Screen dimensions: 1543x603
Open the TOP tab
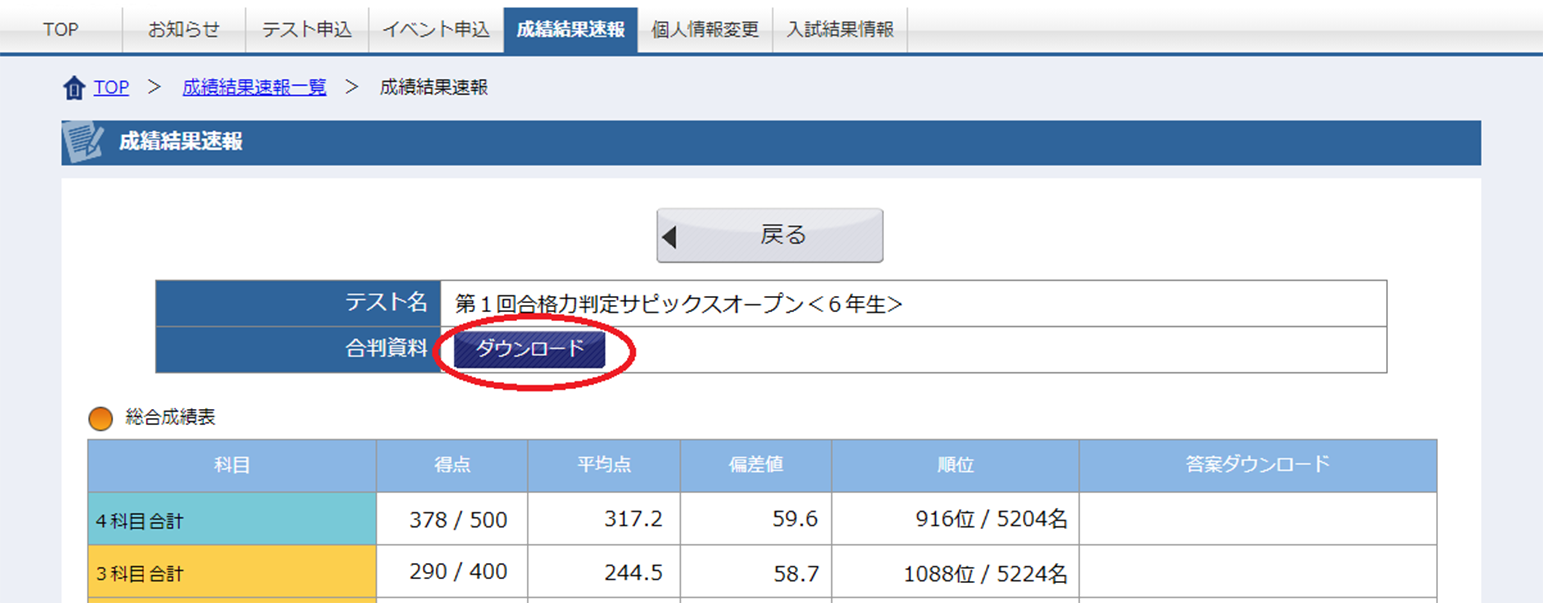[60, 29]
